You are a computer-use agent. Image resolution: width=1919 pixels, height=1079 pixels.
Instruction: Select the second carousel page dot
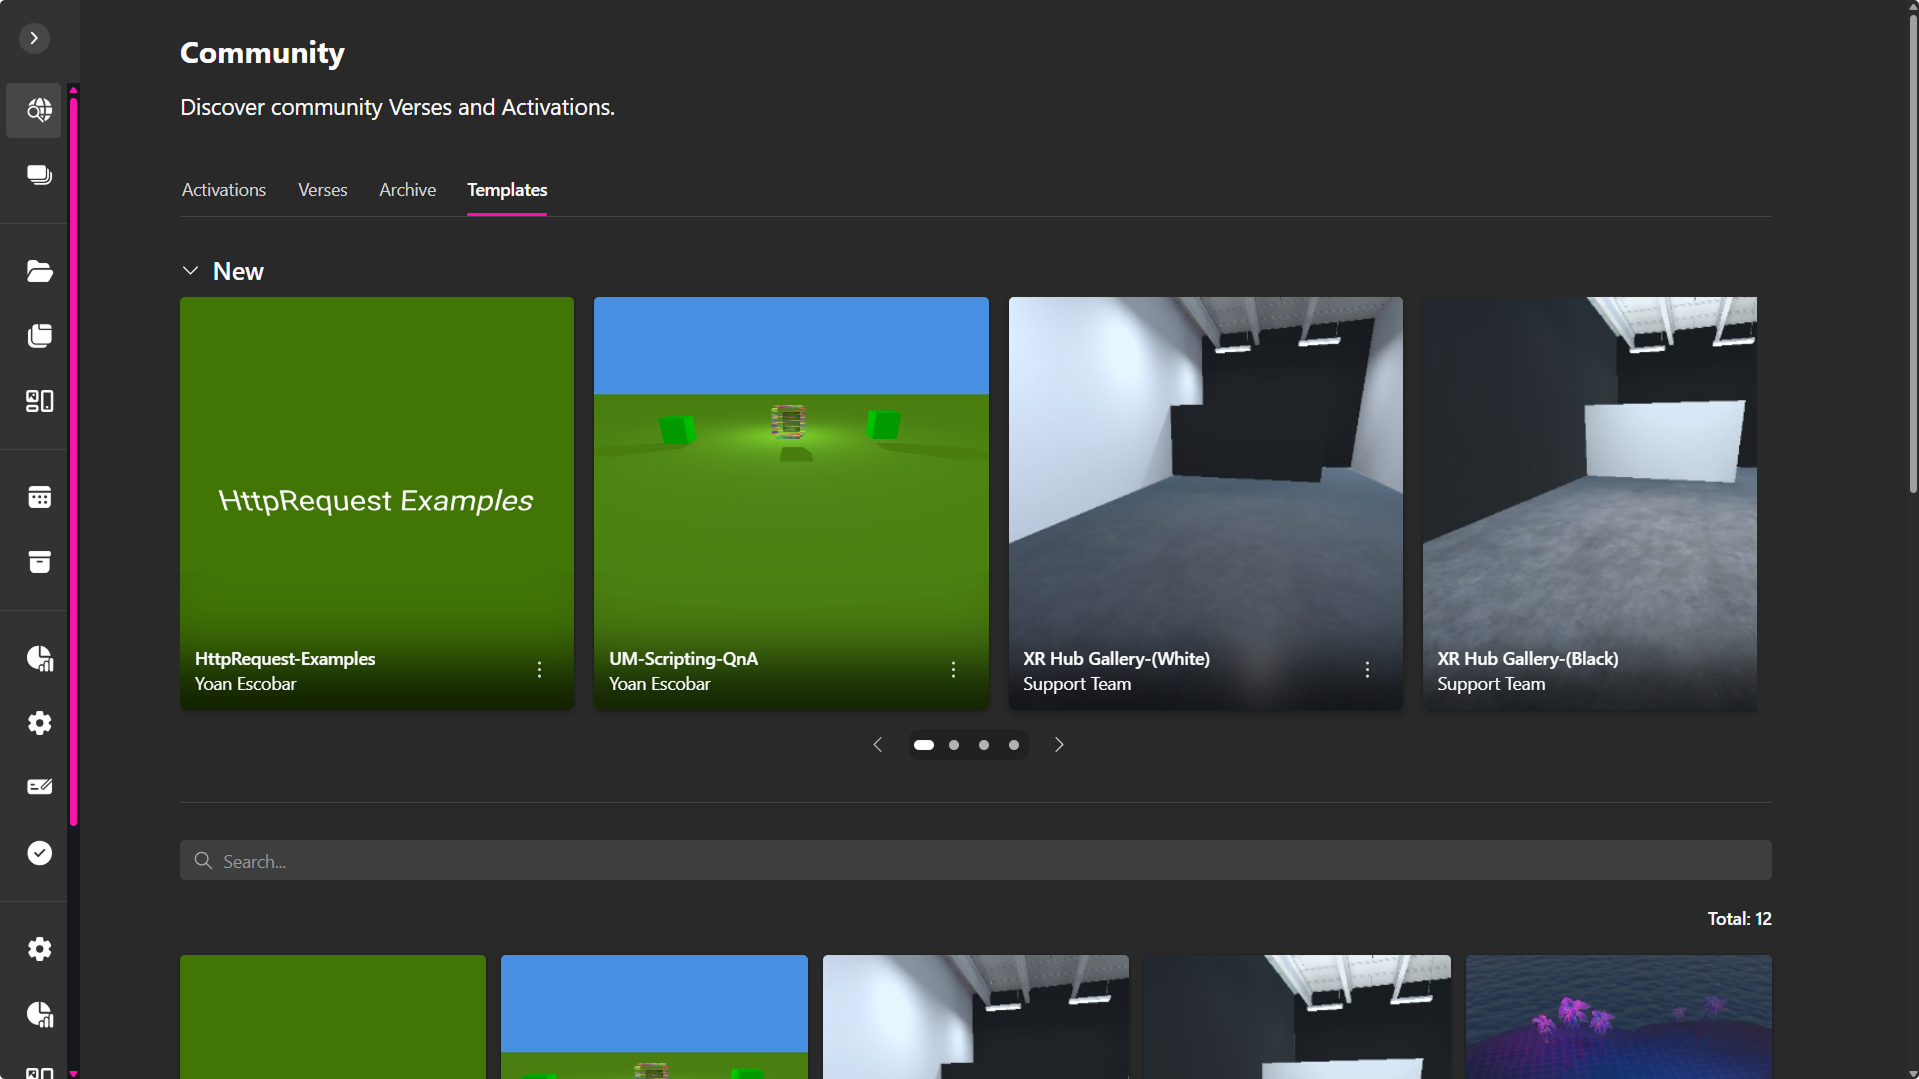(x=954, y=745)
